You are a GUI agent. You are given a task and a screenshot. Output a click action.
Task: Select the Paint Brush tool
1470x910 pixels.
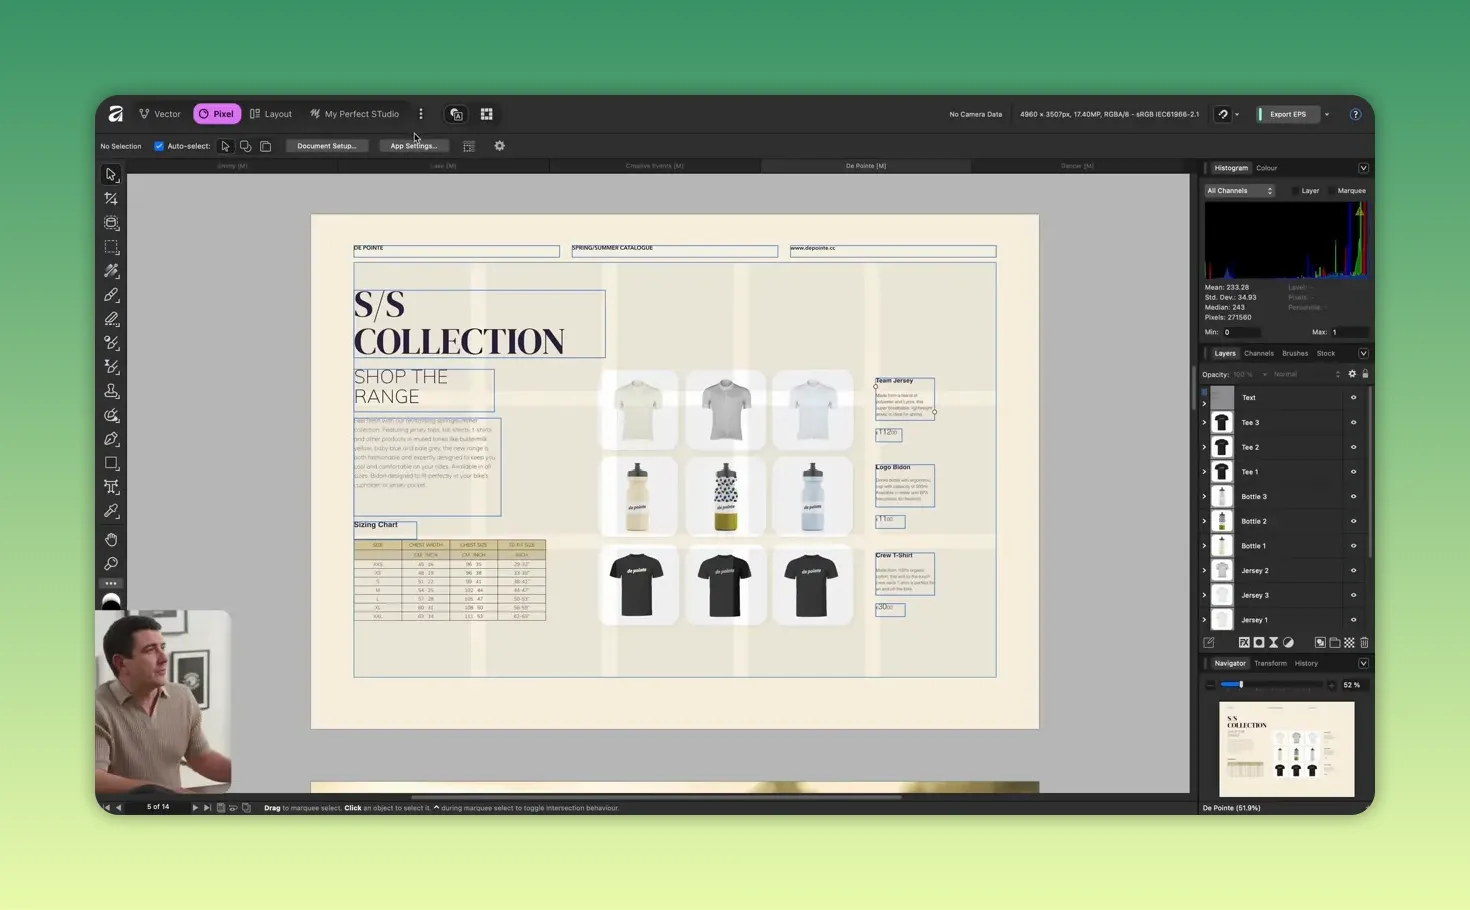tap(111, 295)
